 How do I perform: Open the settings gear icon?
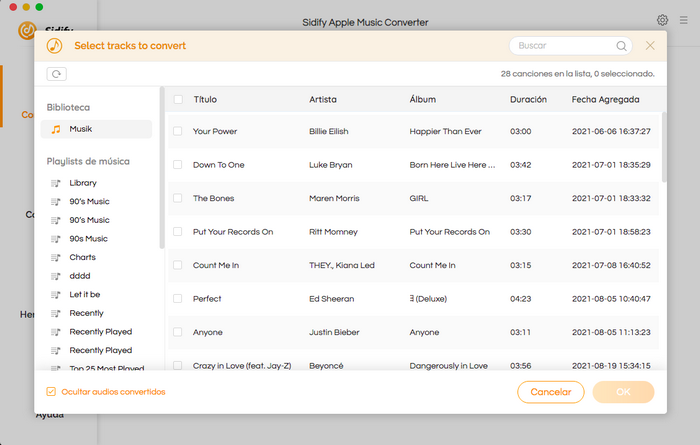(662, 20)
